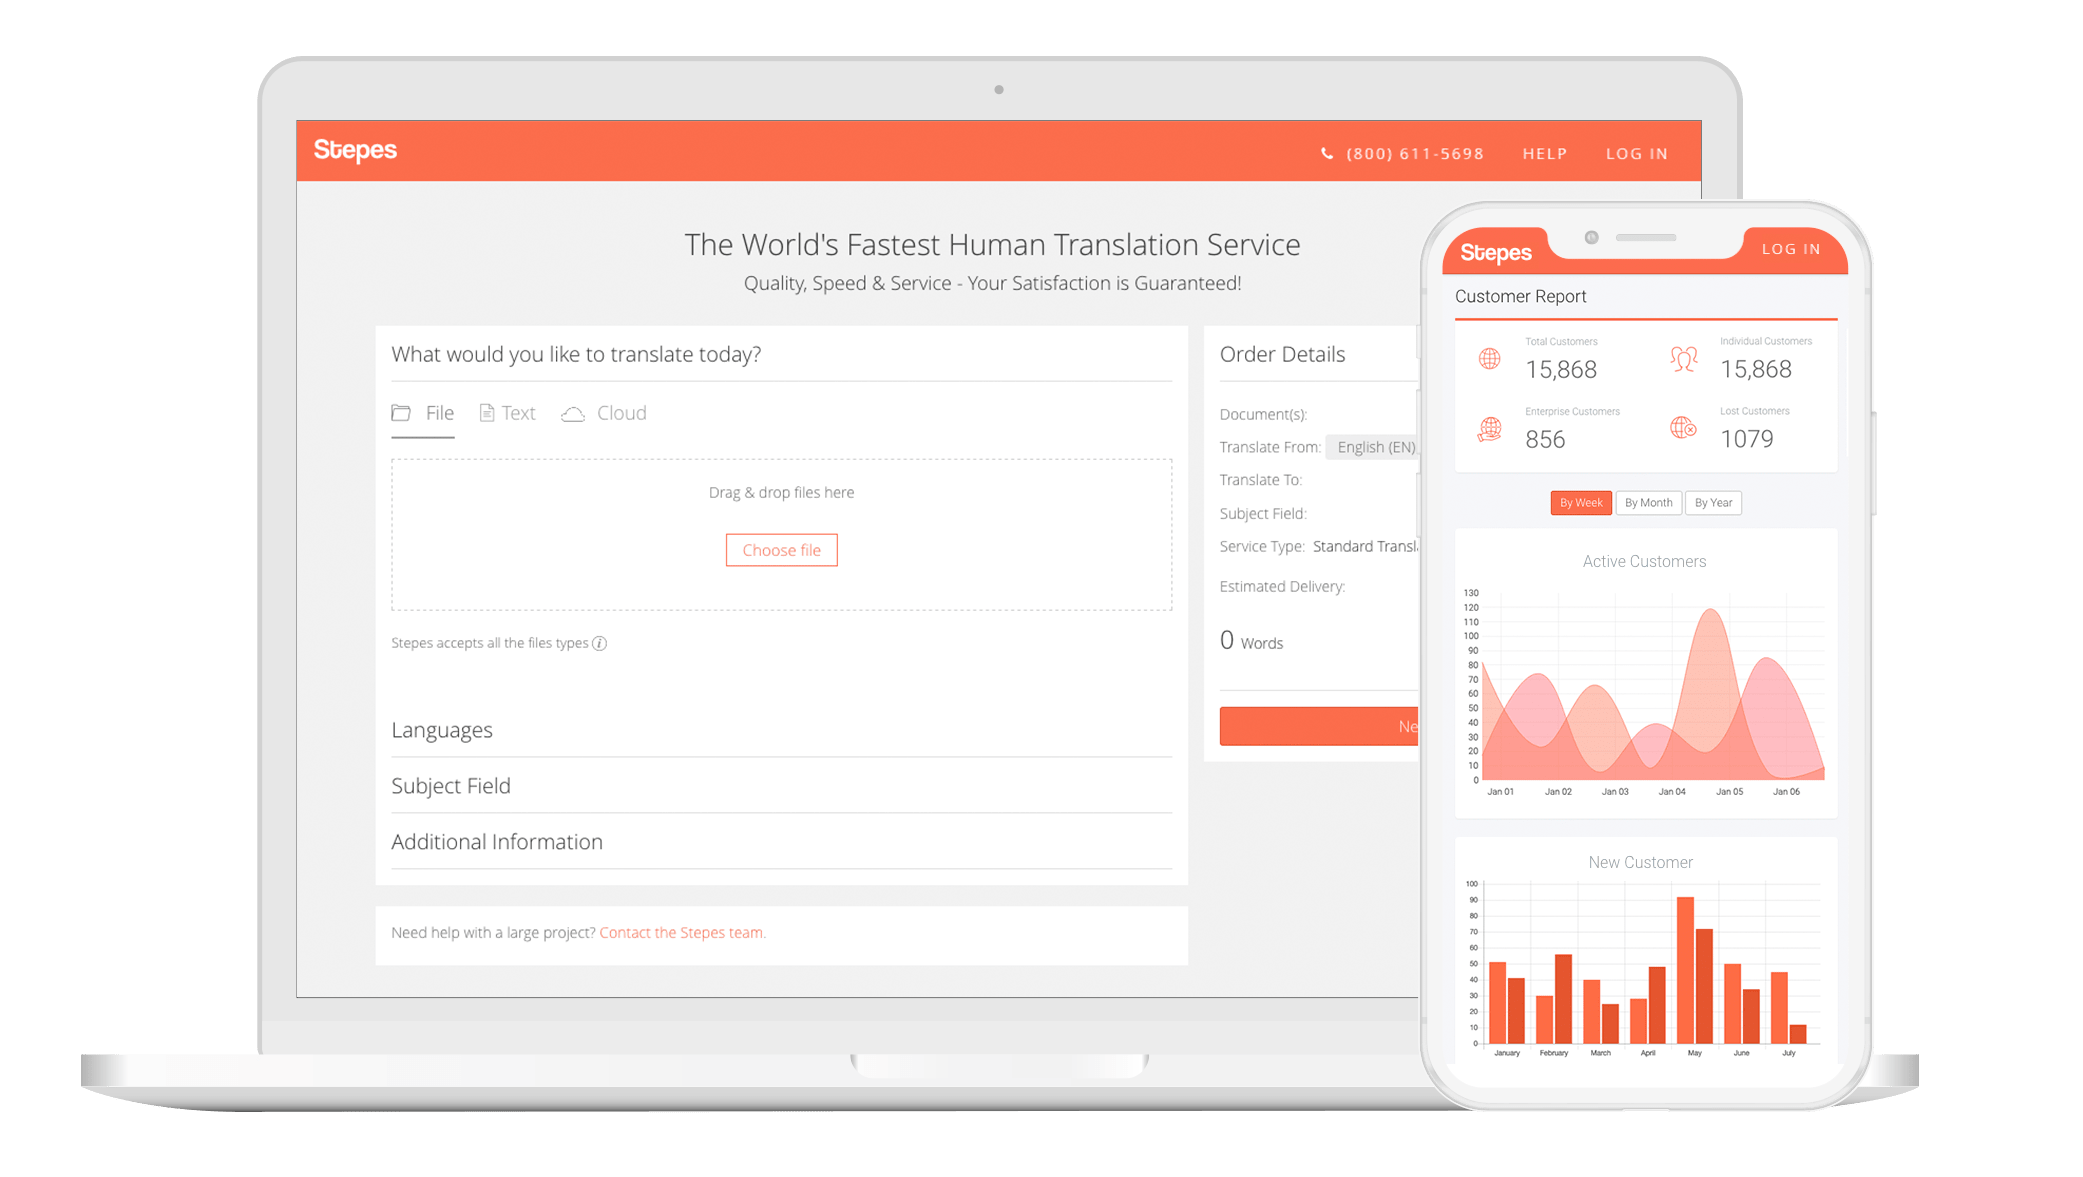This screenshot has height=1177, width=2083.
Task: Click the info icon after files types
Action: point(599,643)
